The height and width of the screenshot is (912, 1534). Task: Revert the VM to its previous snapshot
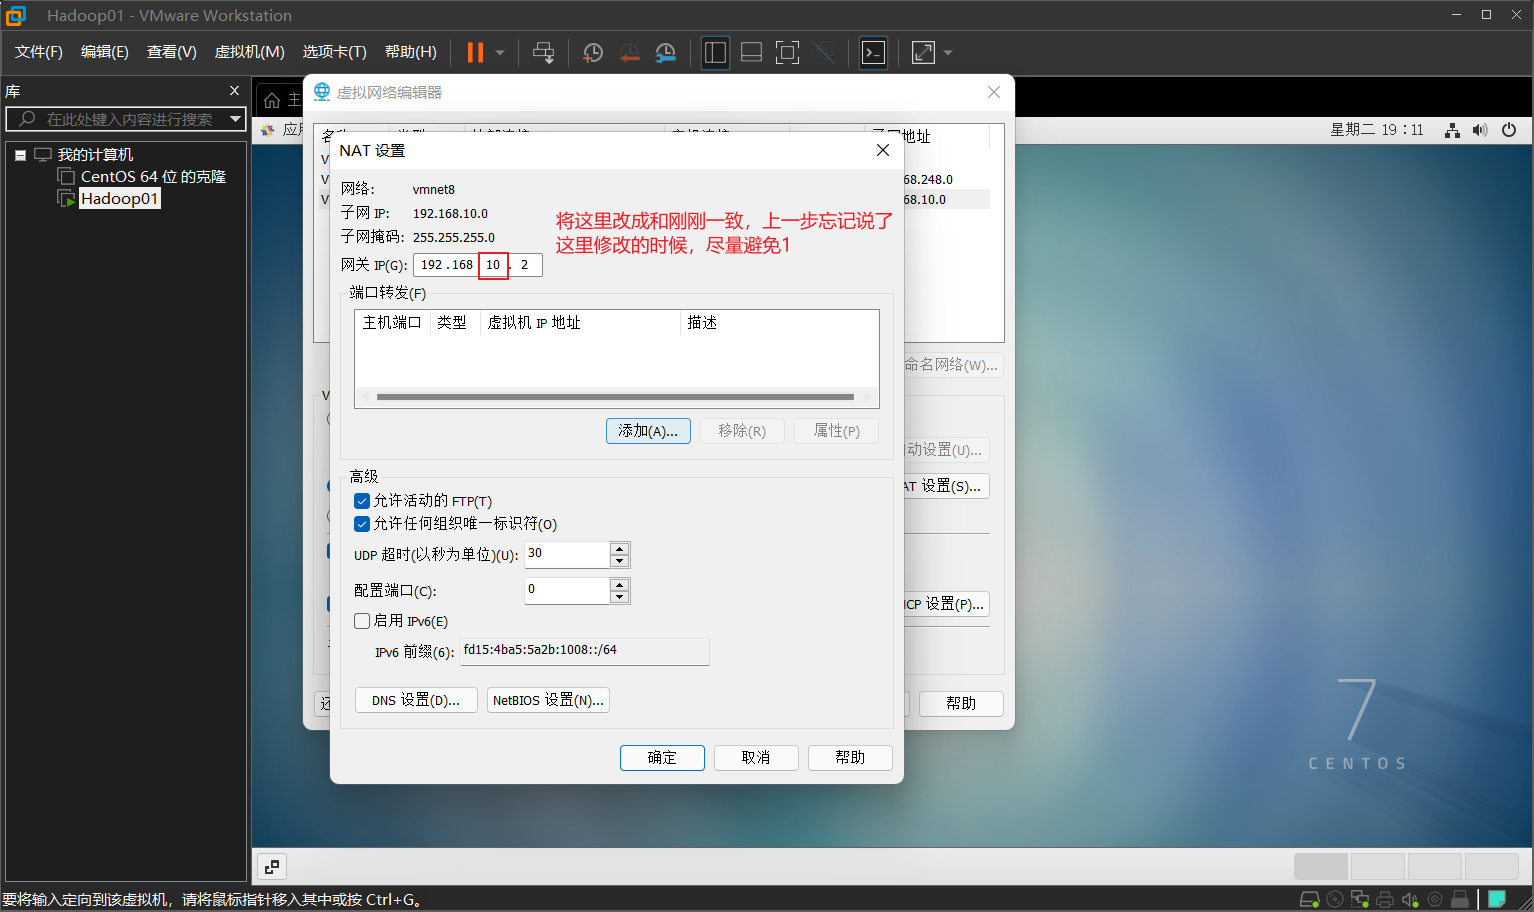pyautogui.click(x=629, y=53)
